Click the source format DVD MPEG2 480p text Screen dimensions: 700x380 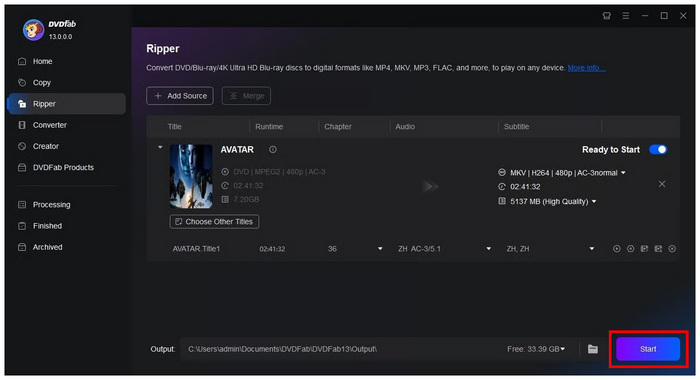279,172
